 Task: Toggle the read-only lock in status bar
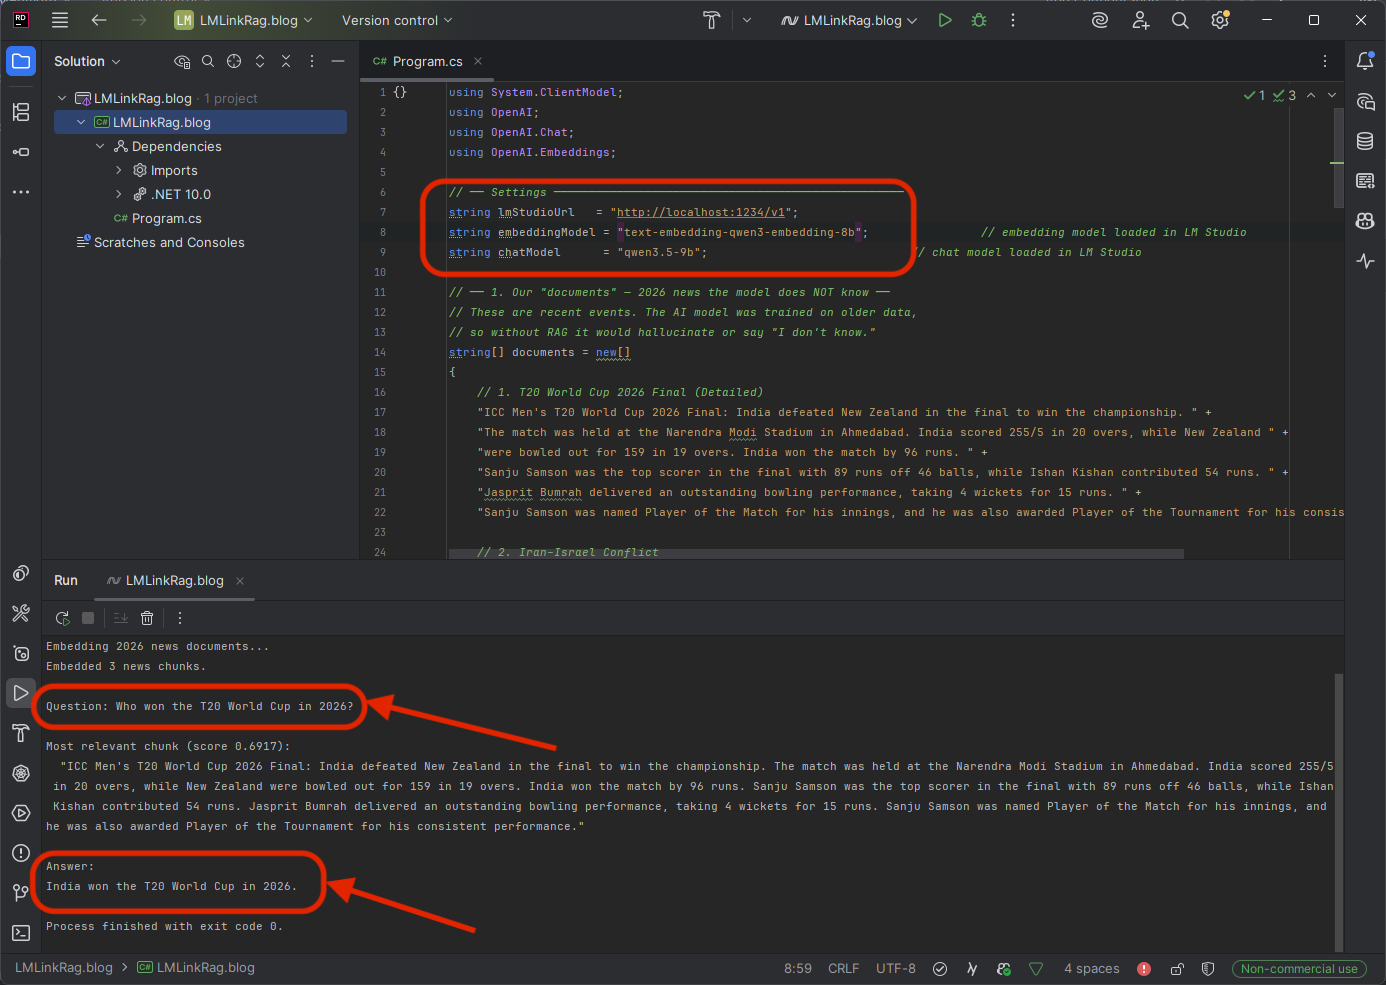pos(1177,968)
